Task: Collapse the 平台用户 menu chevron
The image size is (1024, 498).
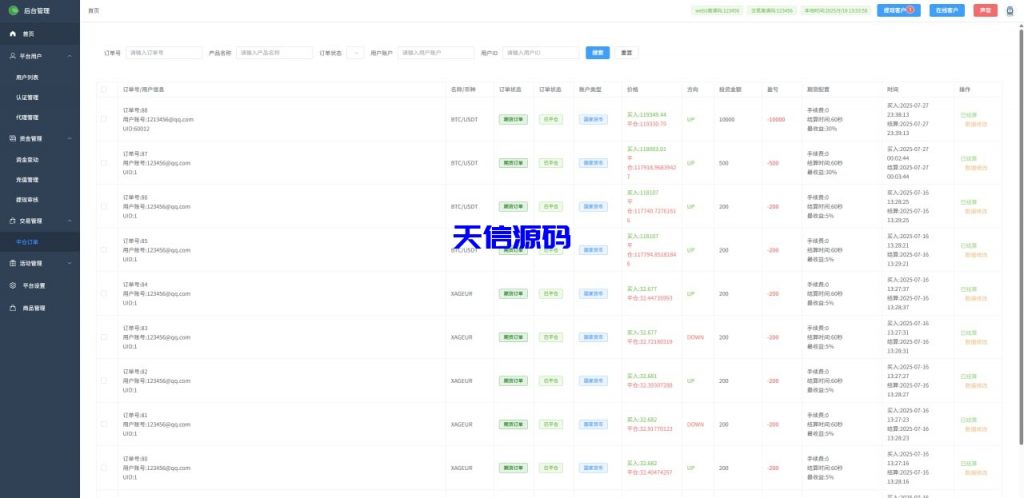Action: [69, 56]
